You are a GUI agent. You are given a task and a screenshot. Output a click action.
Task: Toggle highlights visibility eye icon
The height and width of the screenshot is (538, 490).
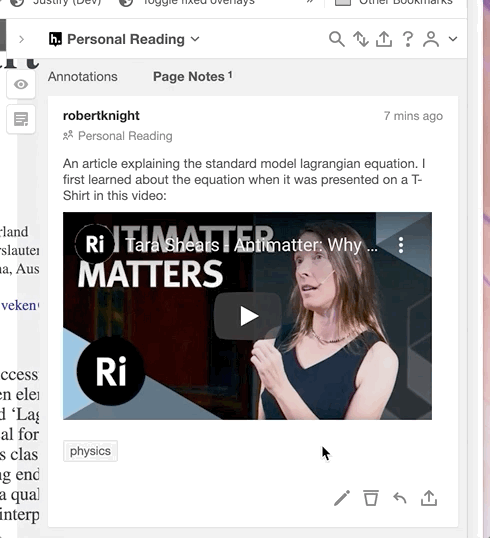(x=21, y=84)
